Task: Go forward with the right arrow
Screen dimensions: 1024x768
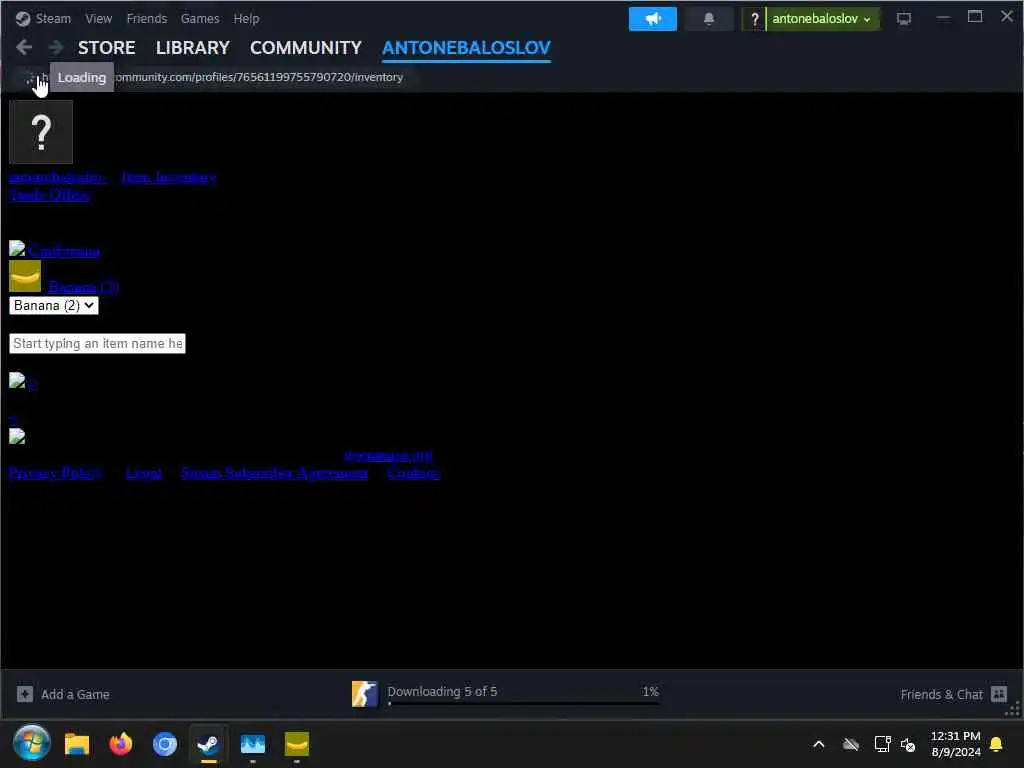Action: [56, 47]
